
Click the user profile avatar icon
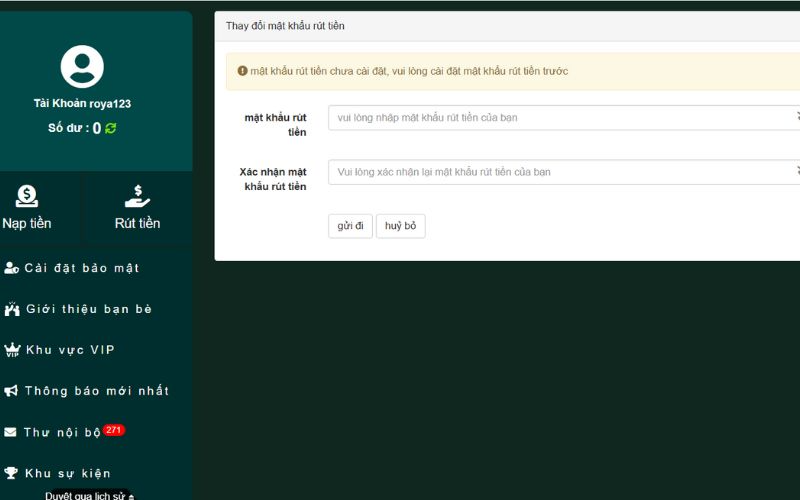82,67
